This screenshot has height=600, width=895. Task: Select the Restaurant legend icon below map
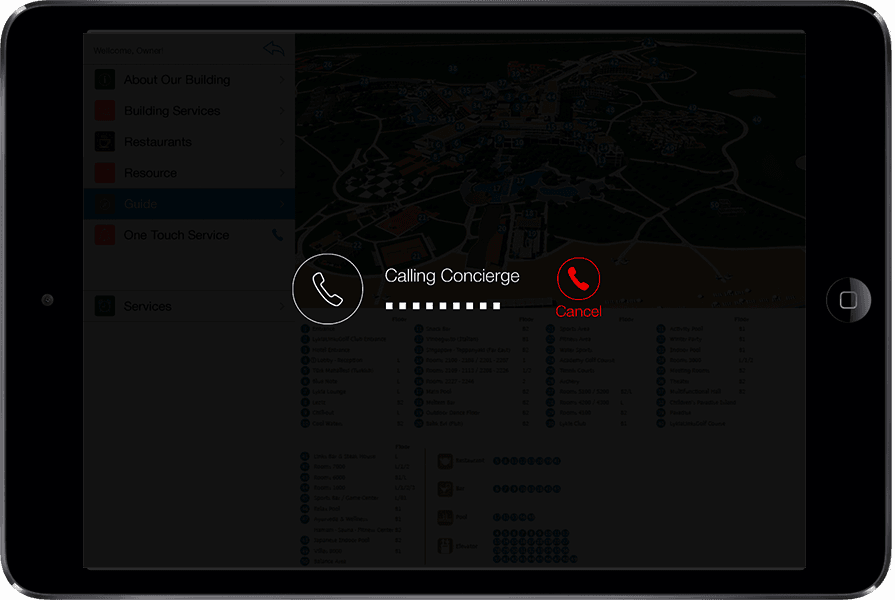coord(446,461)
